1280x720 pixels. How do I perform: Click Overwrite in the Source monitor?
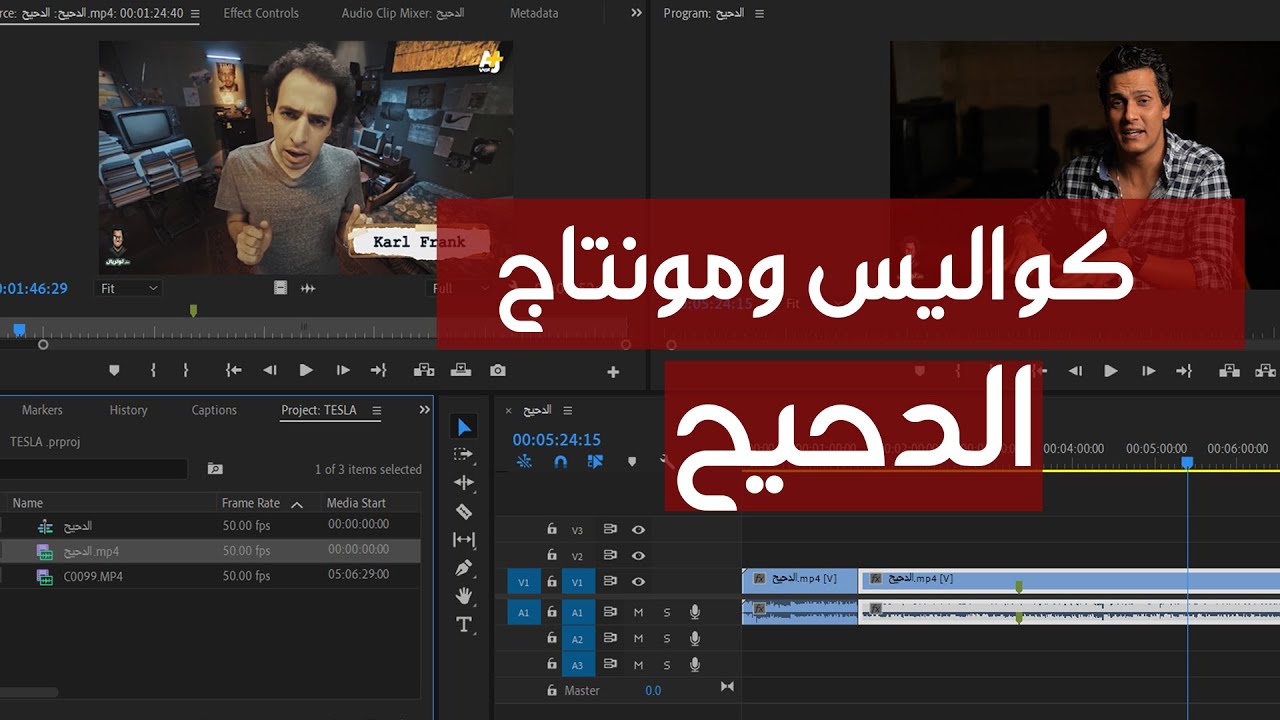(x=461, y=370)
